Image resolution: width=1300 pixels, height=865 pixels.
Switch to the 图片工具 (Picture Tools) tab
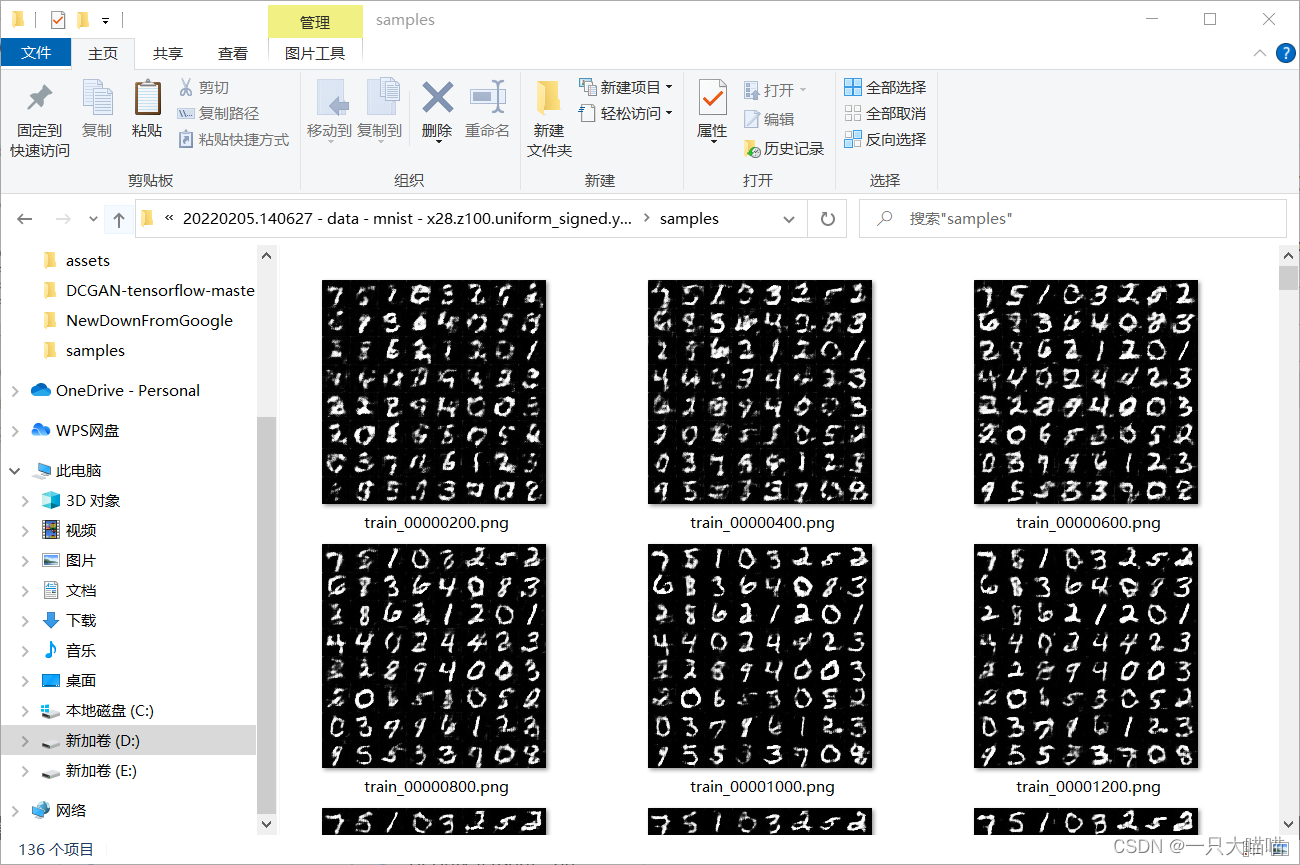(x=315, y=53)
